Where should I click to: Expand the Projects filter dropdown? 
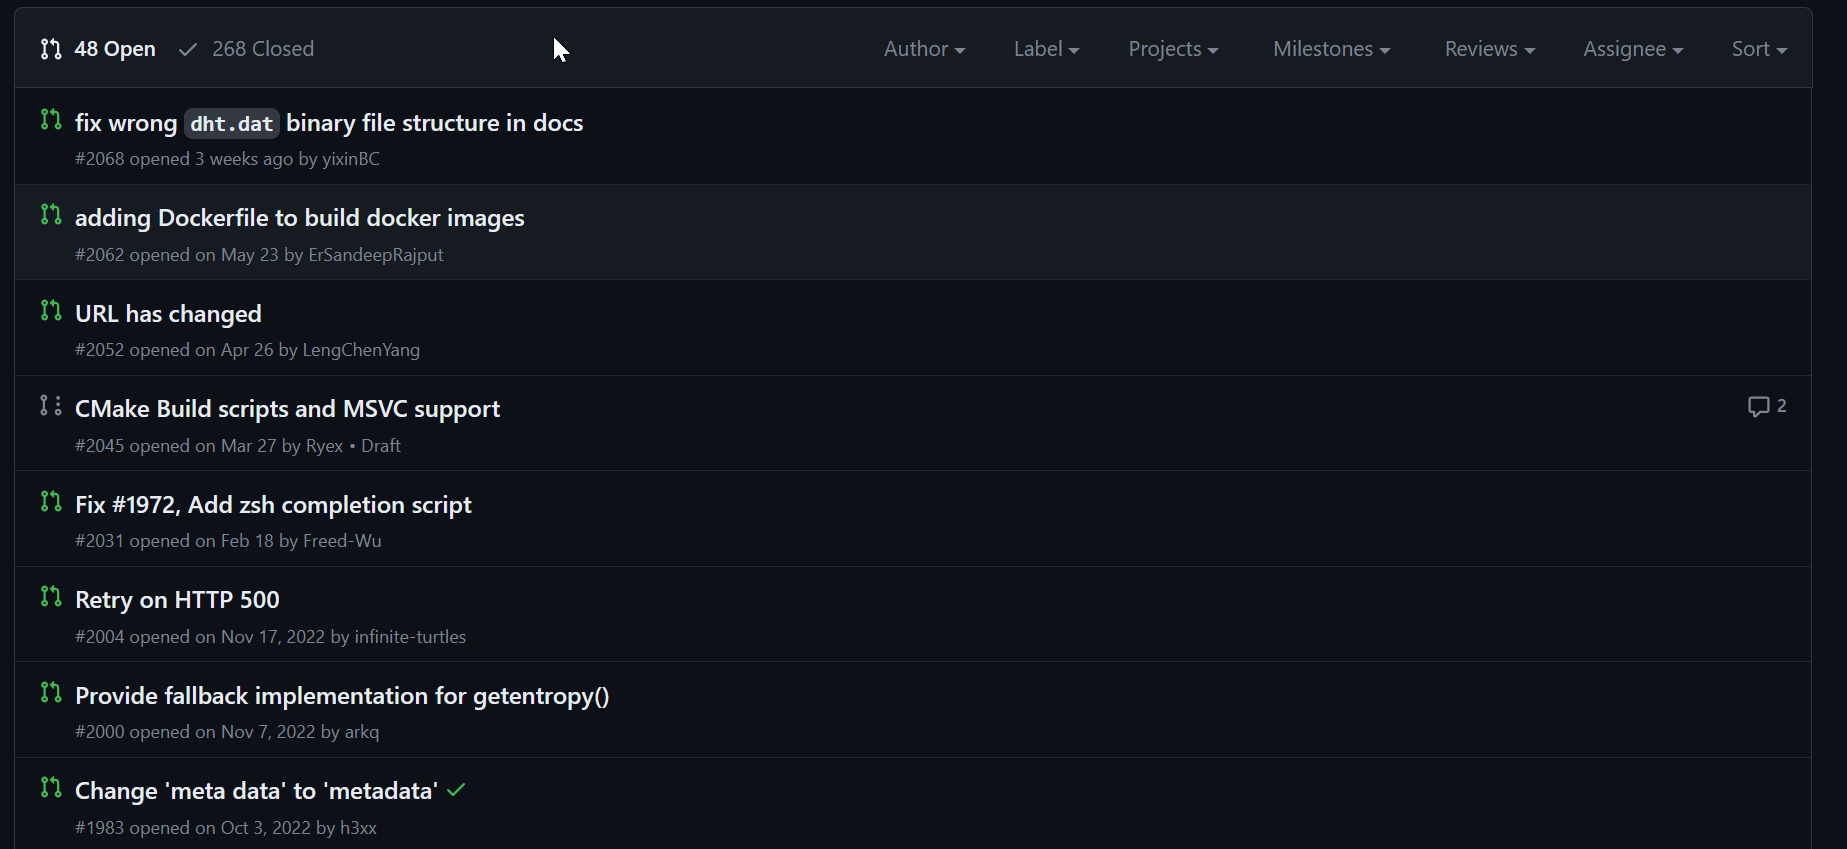[x=1173, y=49]
